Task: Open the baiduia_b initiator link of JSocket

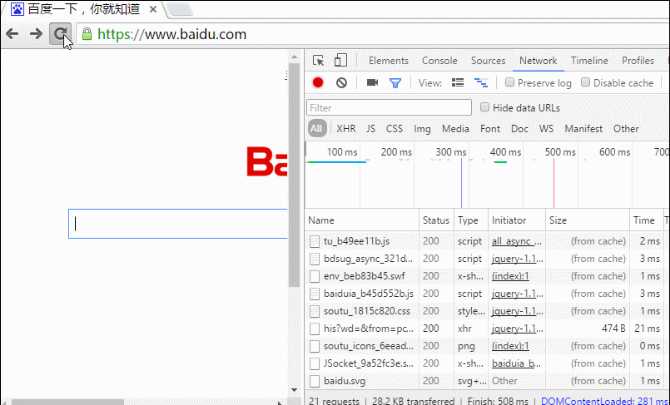Action: pyautogui.click(x=517, y=364)
